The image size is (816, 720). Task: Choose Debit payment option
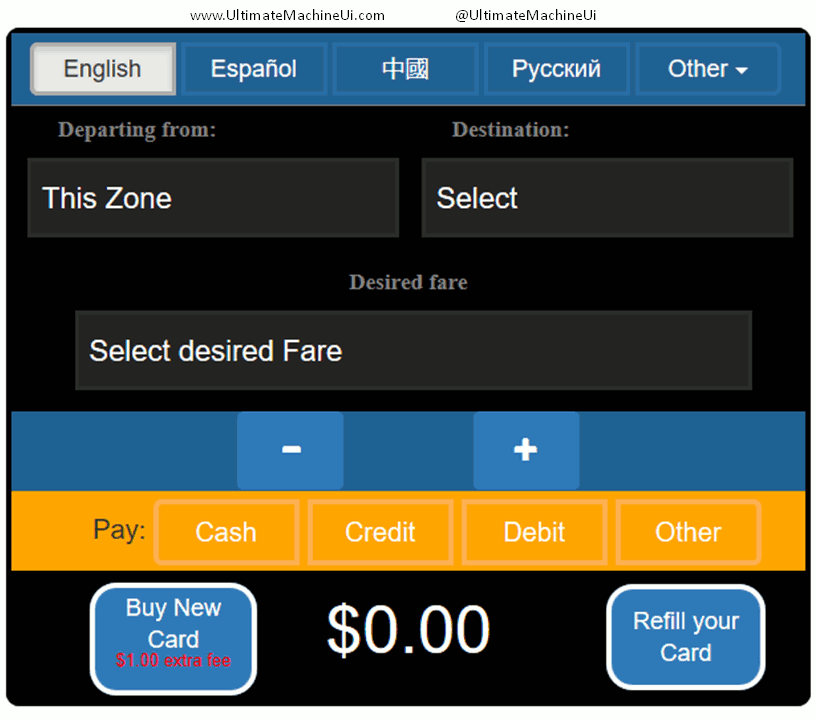[534, 532]
